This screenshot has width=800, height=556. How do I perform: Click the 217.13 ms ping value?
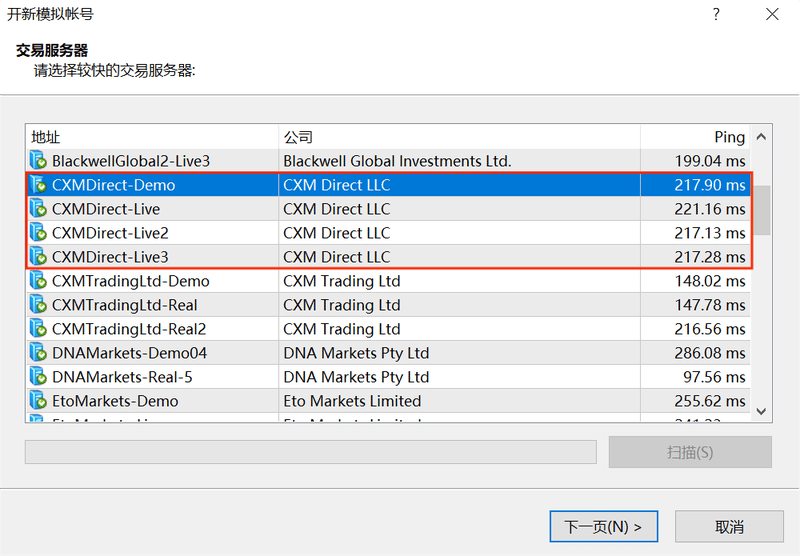click(x=710, y=233)
